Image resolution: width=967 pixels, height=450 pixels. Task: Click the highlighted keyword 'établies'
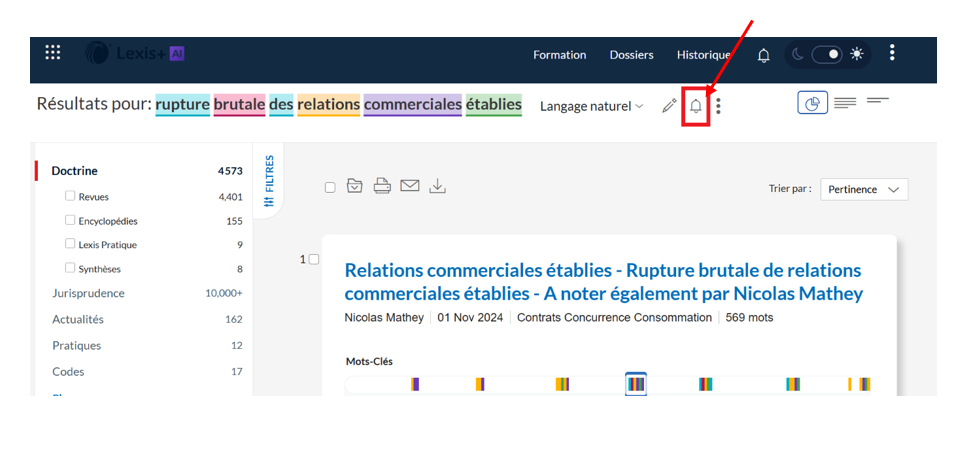coord(493,105)
